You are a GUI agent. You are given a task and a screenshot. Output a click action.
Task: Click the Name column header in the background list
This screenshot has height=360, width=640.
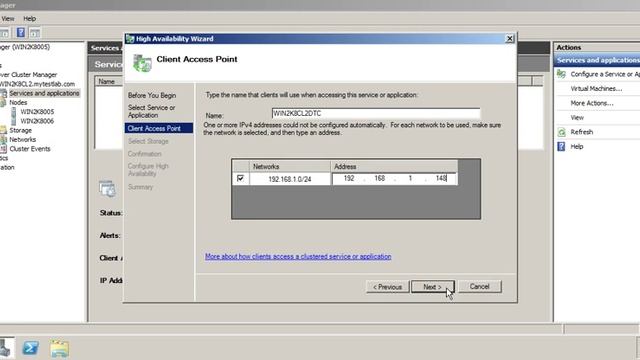107,81
